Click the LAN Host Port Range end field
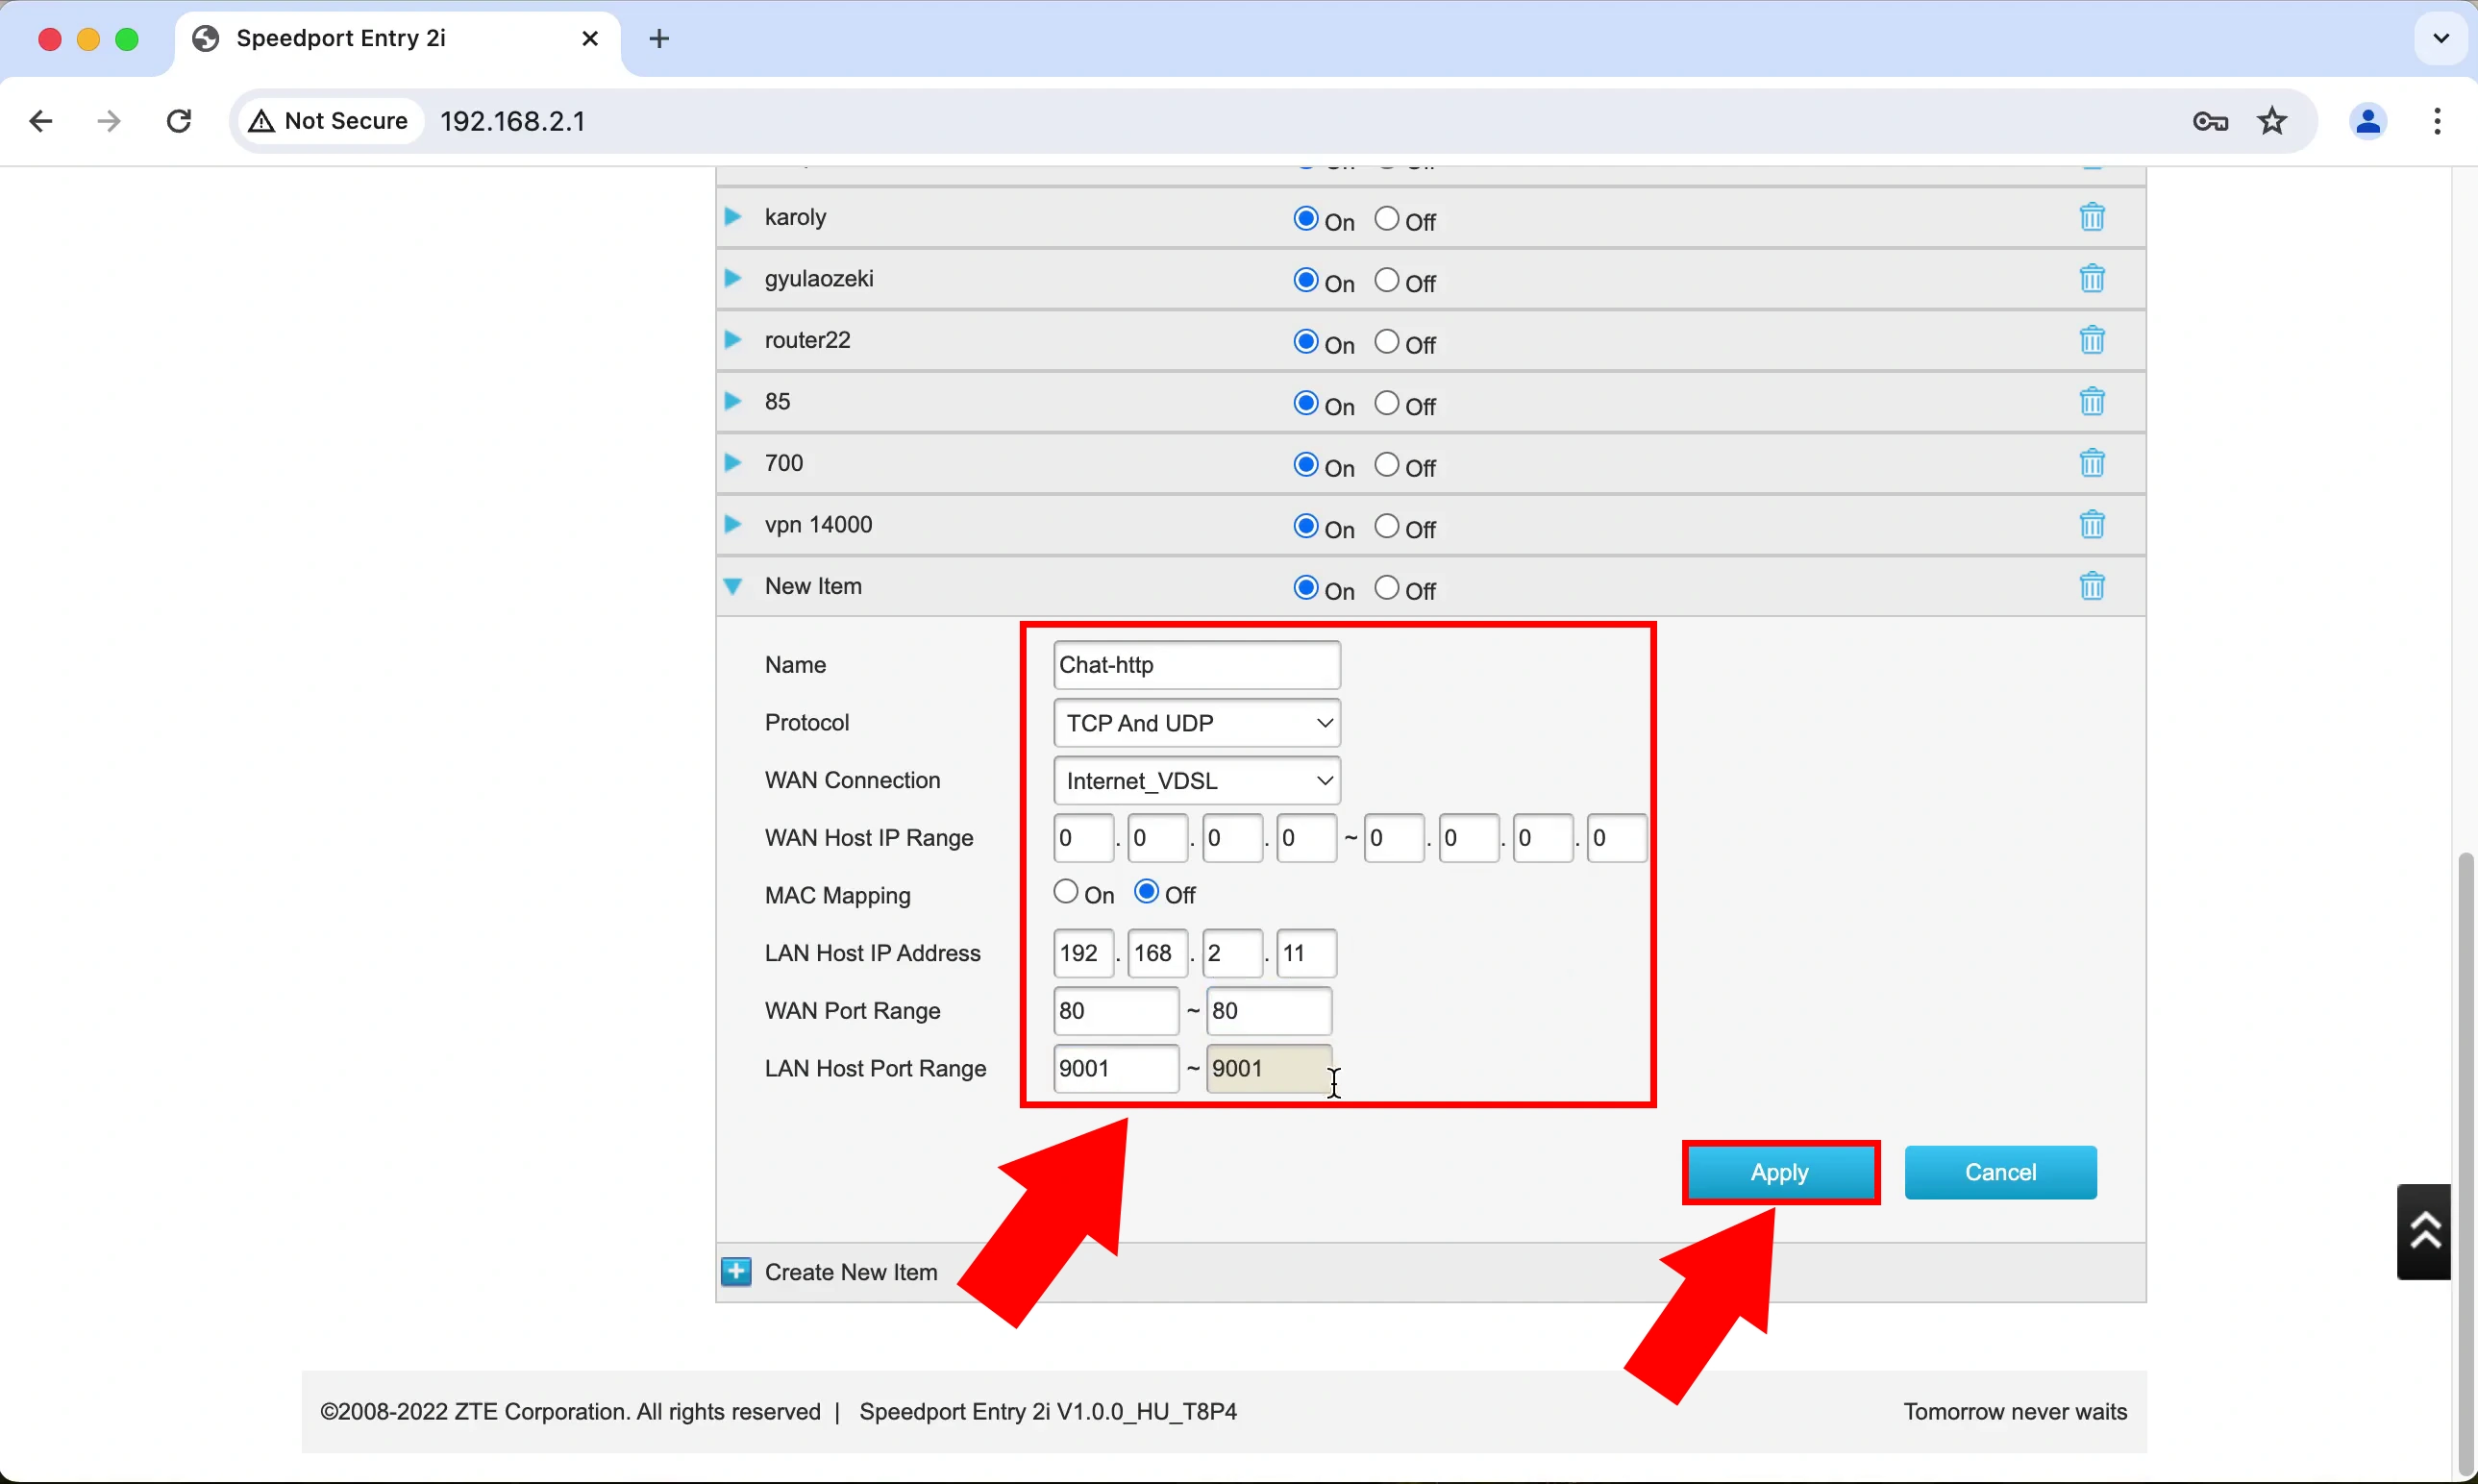This screenshot has height=1484, width=2478. (x=1269, y=1069)
